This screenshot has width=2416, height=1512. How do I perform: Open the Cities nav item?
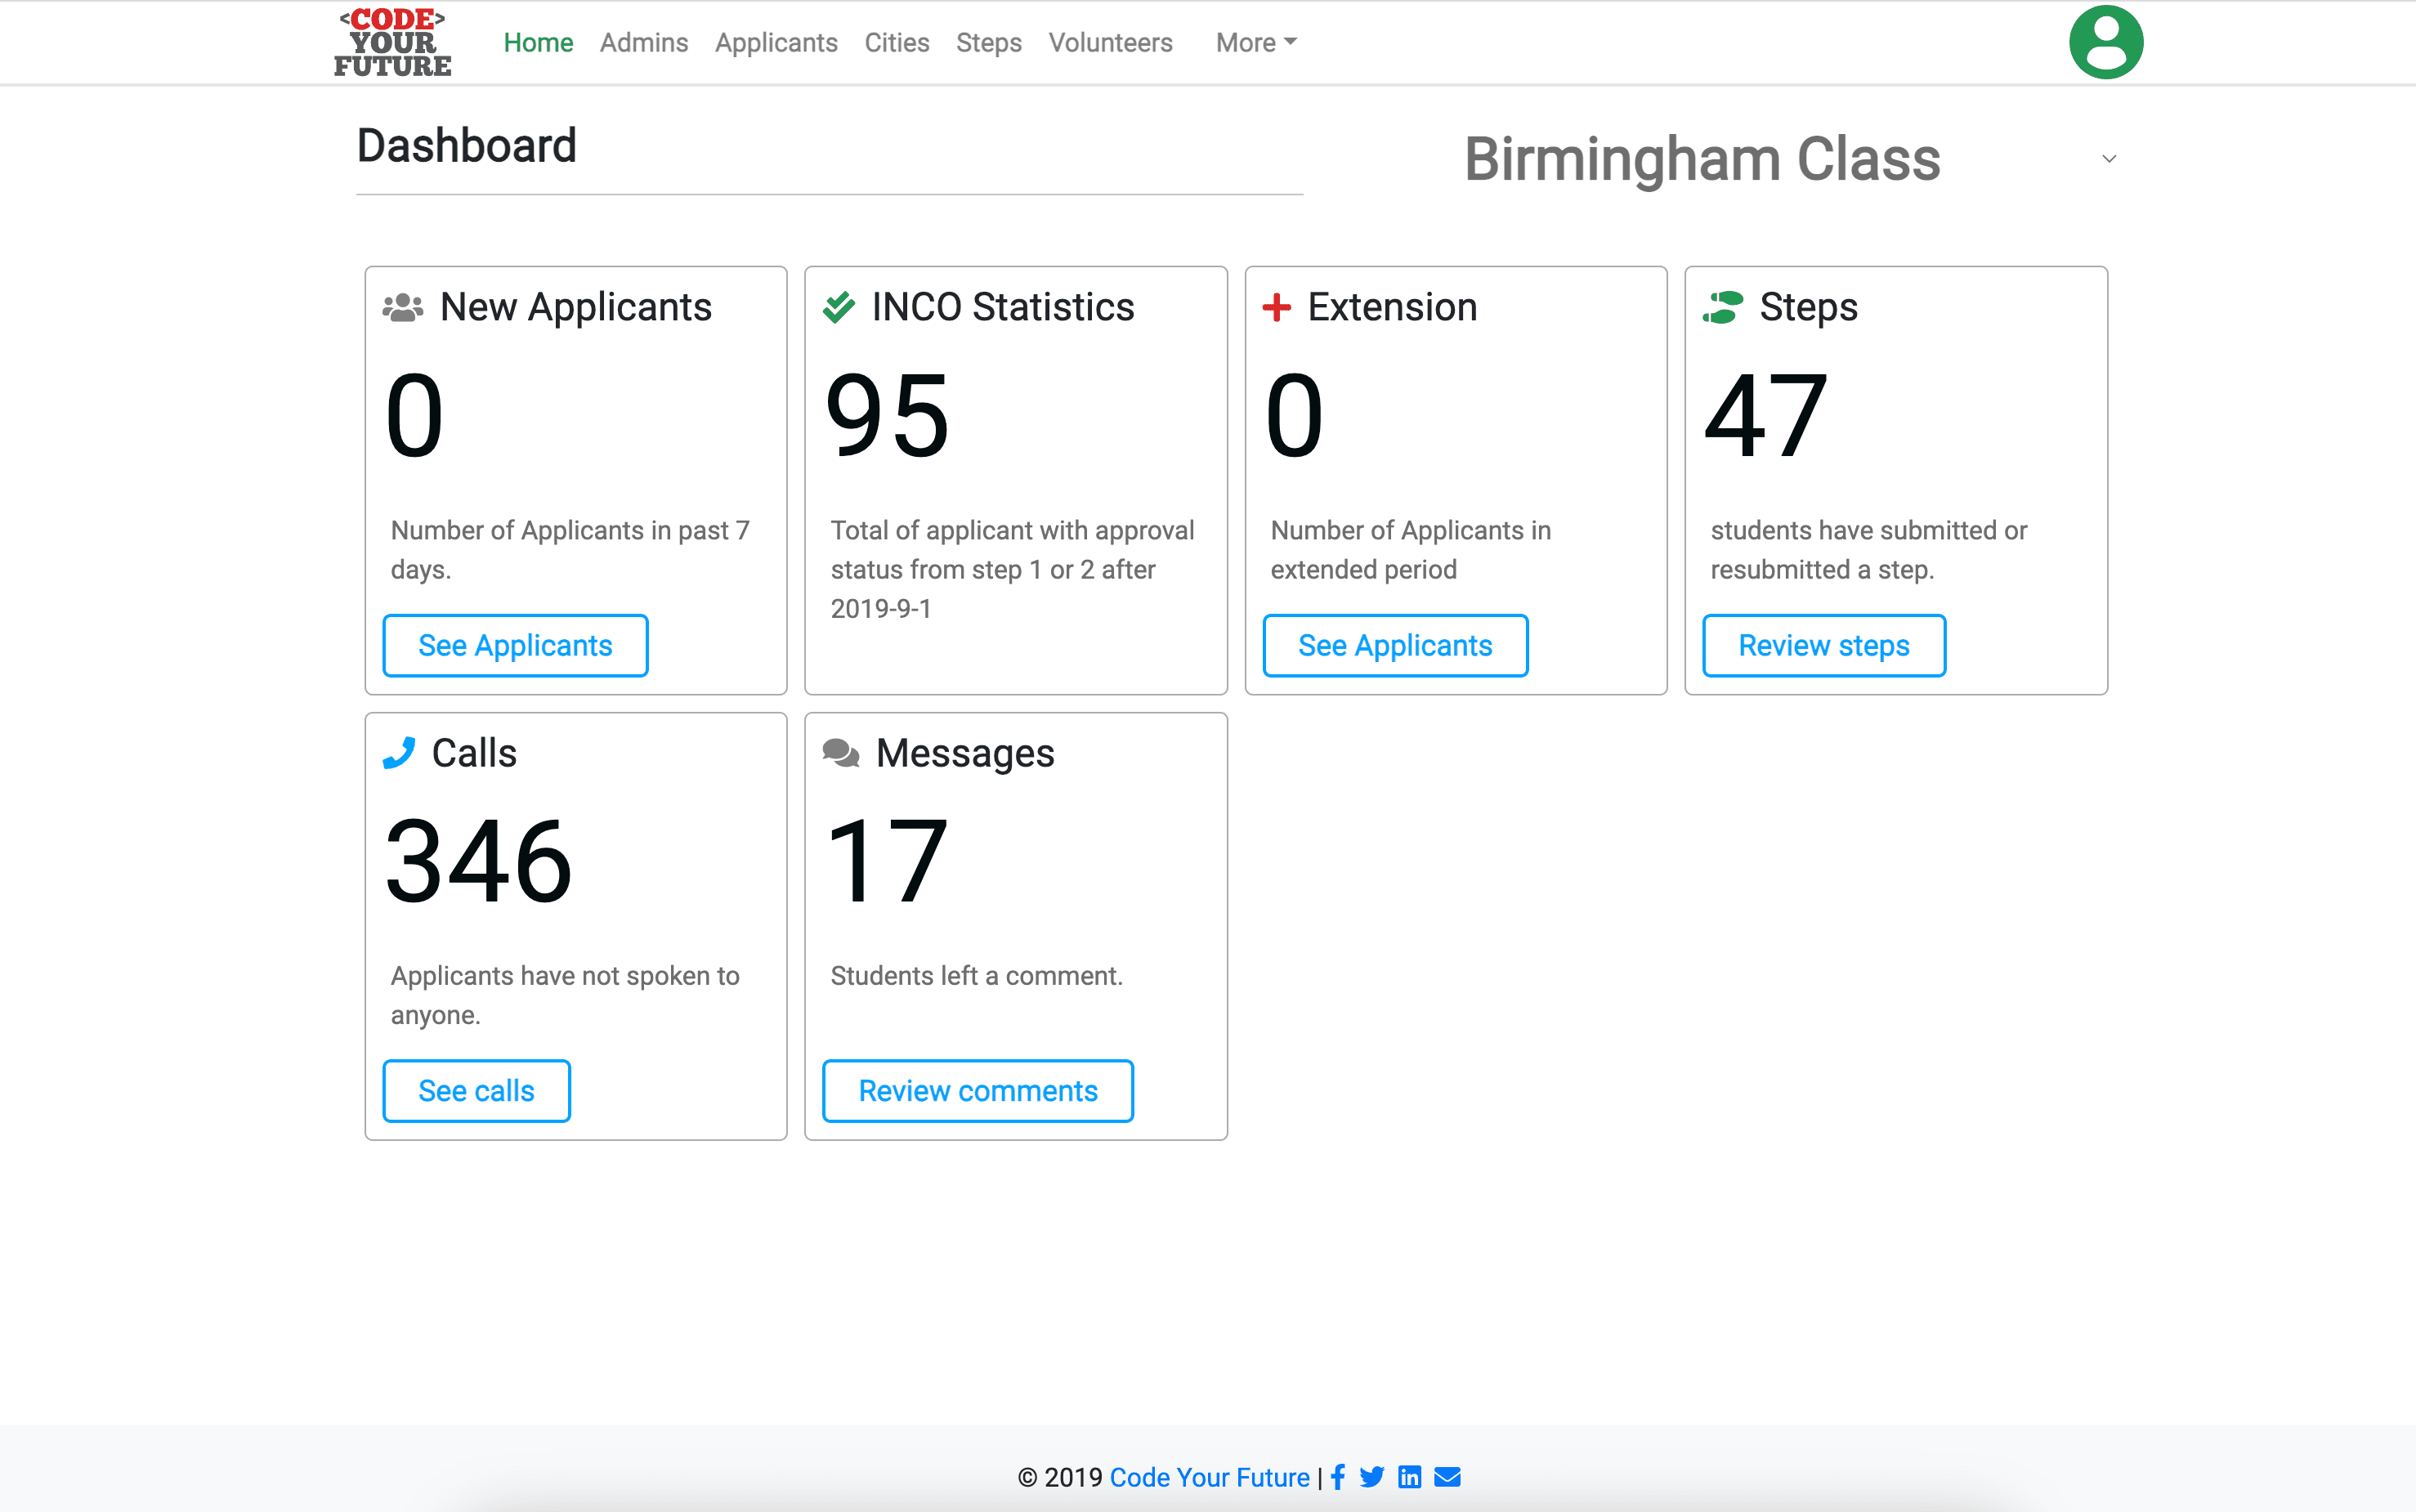coord(897,42)
